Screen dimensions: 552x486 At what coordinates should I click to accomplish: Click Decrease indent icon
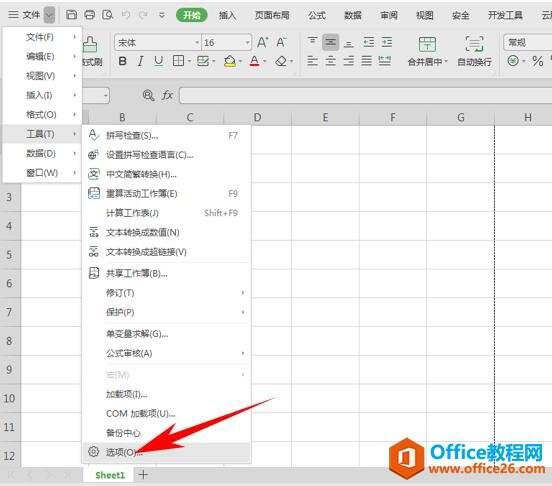point(369,42)
